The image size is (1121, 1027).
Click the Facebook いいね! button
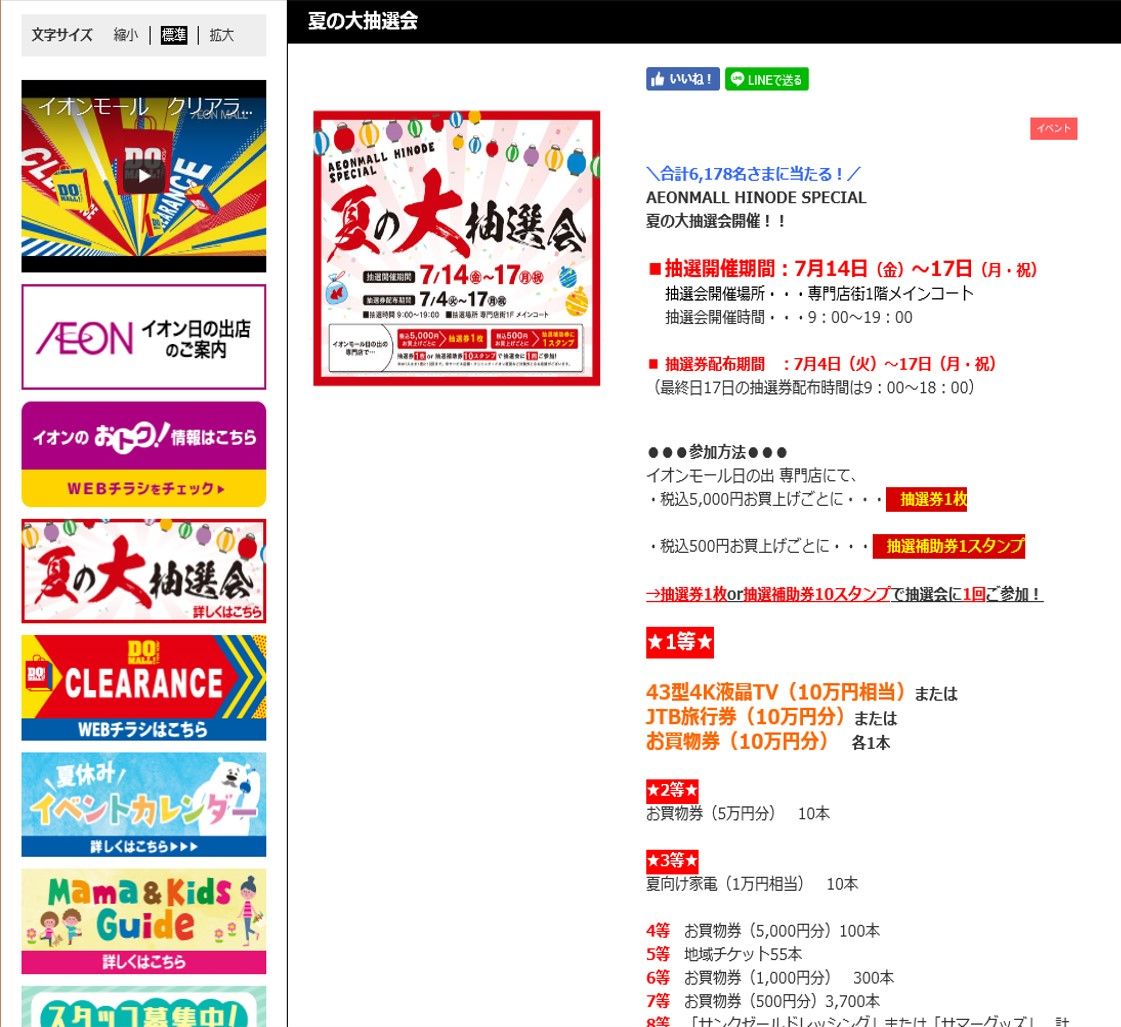683,79
